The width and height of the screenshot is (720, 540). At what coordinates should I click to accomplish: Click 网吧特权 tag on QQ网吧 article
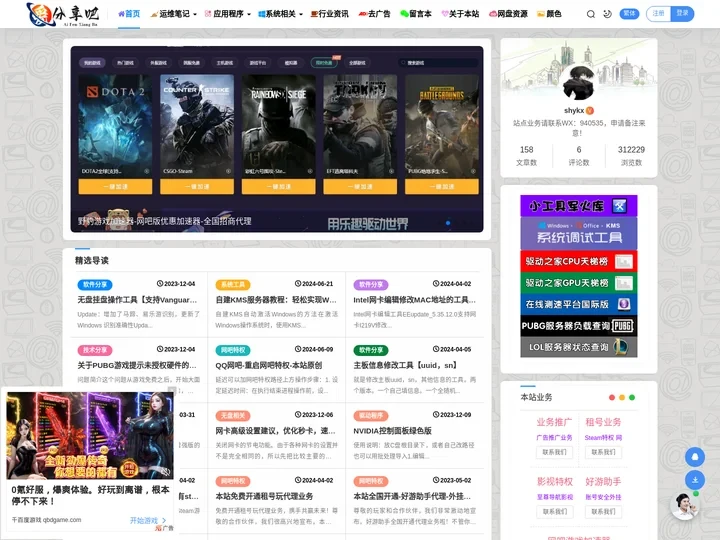coord(233,350)
